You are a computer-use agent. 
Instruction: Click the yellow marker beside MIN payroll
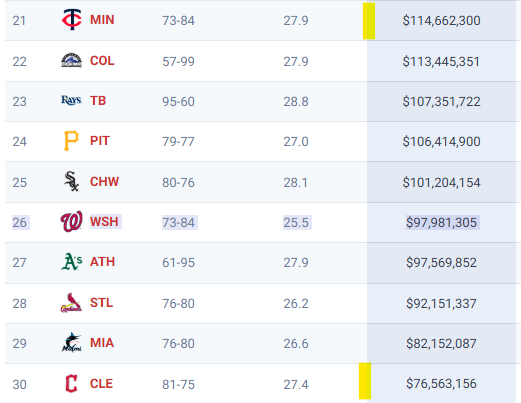point(369,21)
